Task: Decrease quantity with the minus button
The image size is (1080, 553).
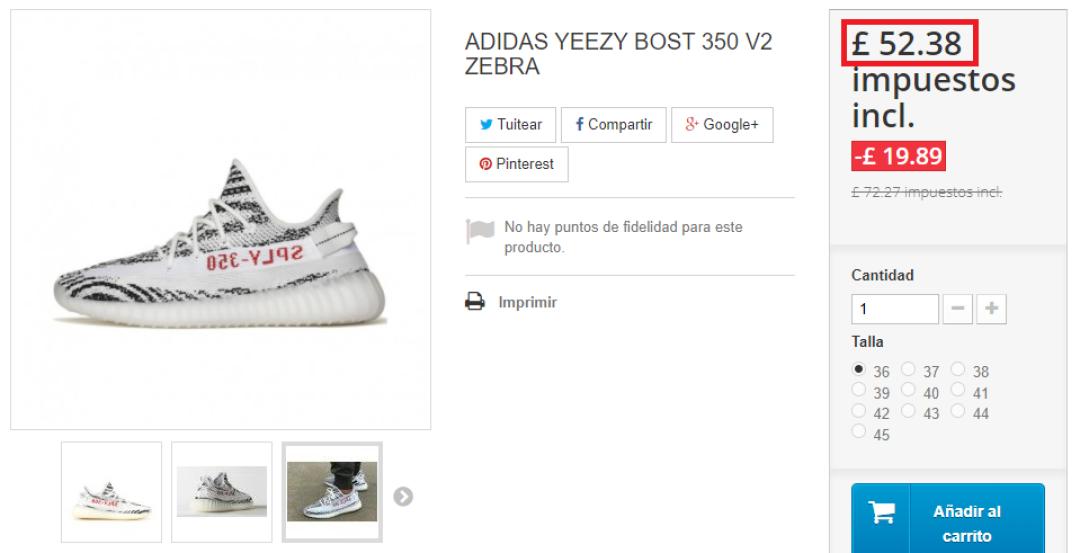Action: [x=957, y=309]
